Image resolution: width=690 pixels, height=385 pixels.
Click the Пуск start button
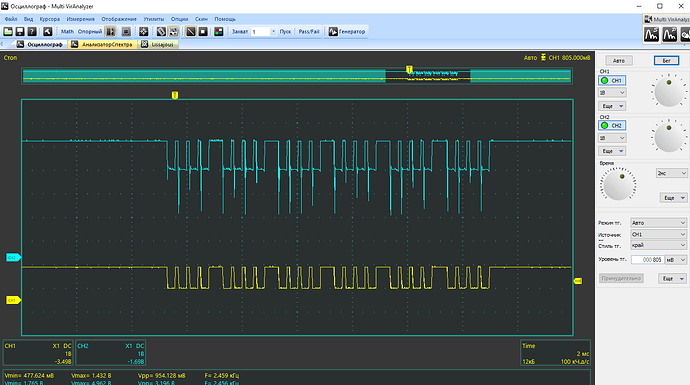285,32
